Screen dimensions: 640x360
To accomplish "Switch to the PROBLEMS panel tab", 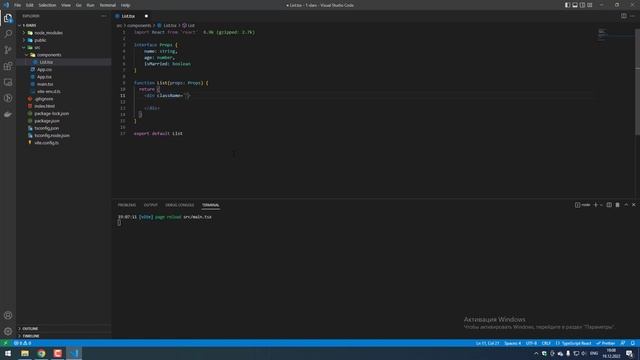I will point(127,205).
